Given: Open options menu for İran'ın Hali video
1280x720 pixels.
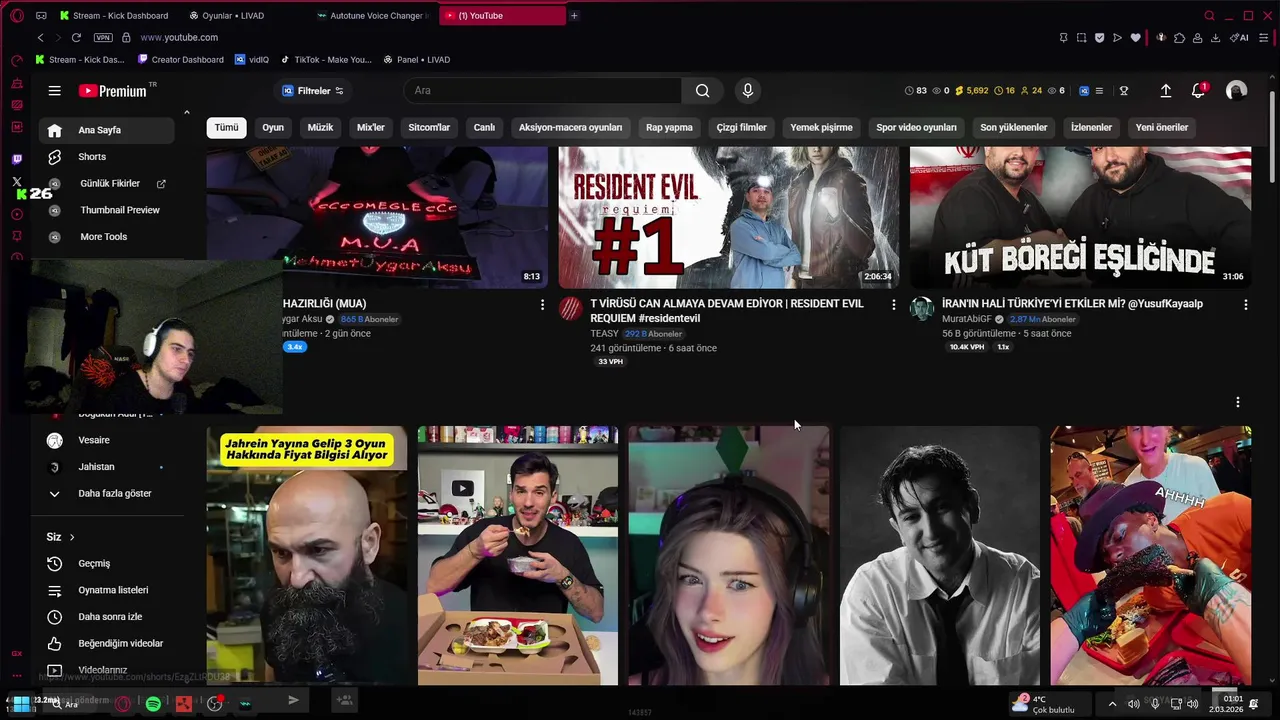Looking at the screenshot, I should 1246,305.
